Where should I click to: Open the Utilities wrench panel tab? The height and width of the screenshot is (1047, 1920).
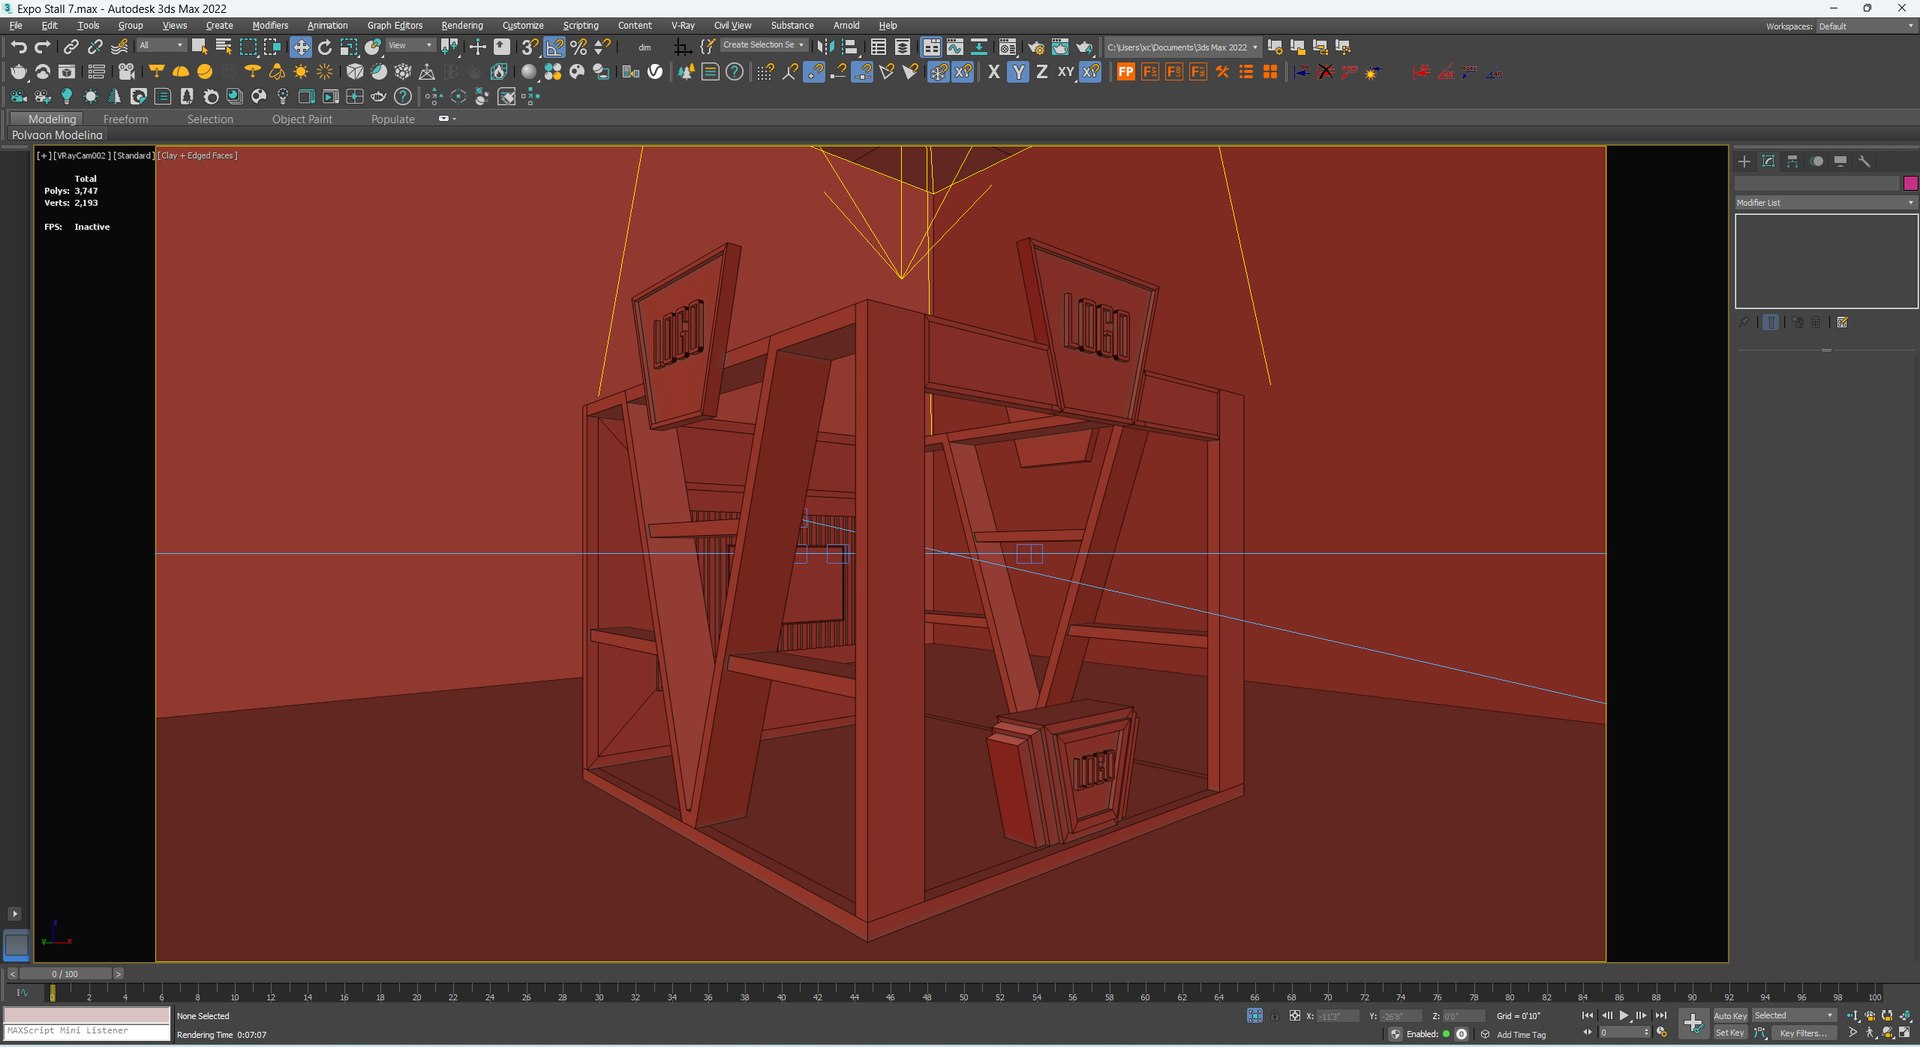coord(1864,161)
